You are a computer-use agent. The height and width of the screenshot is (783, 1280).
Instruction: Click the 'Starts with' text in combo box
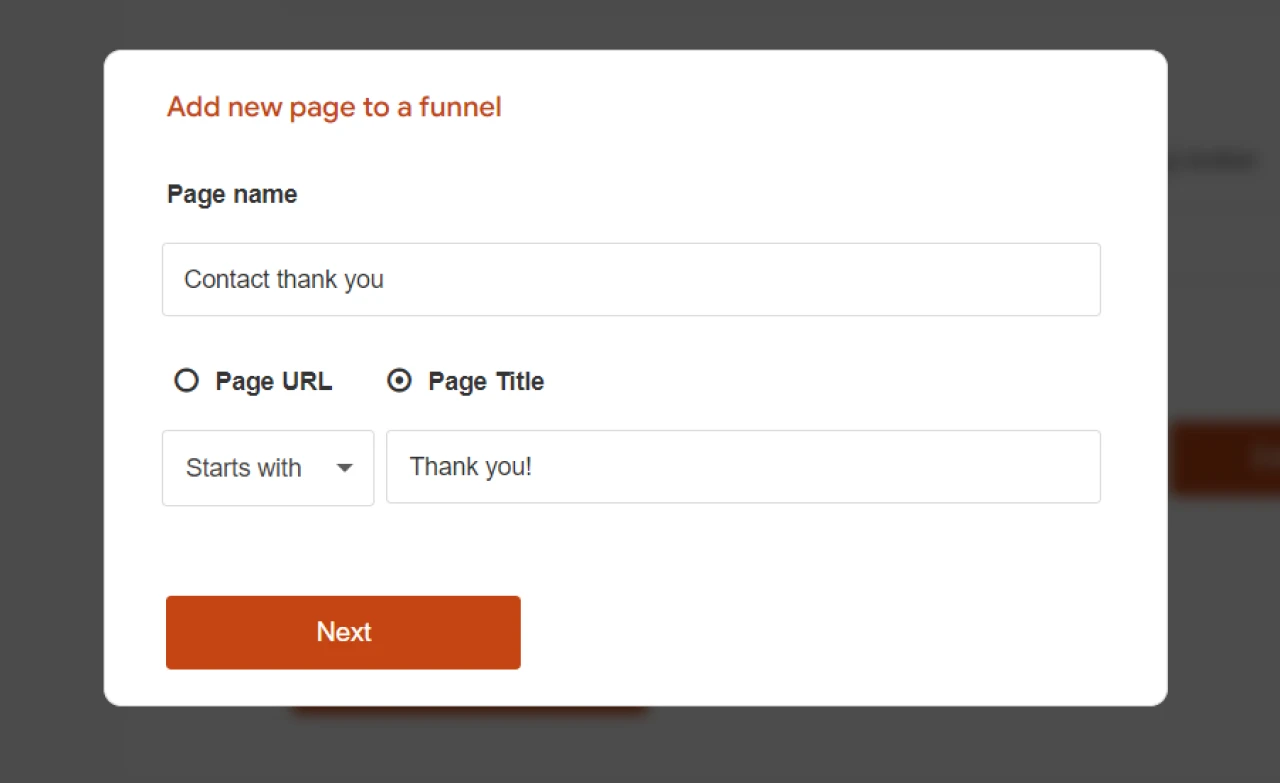coord(243,468)
